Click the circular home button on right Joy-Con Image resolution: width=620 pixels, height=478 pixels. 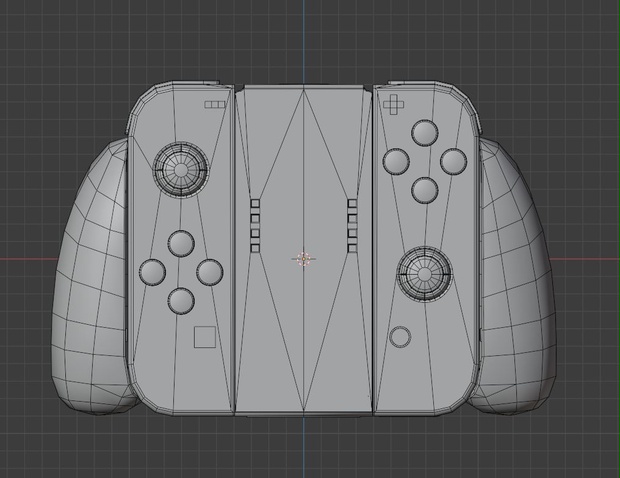click(x=400, y=337)
